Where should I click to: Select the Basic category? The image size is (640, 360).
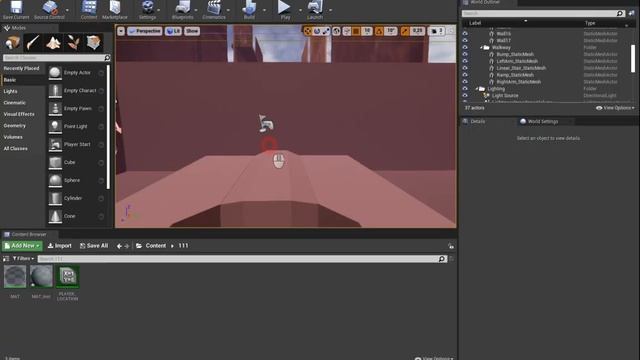coord(22,80)
